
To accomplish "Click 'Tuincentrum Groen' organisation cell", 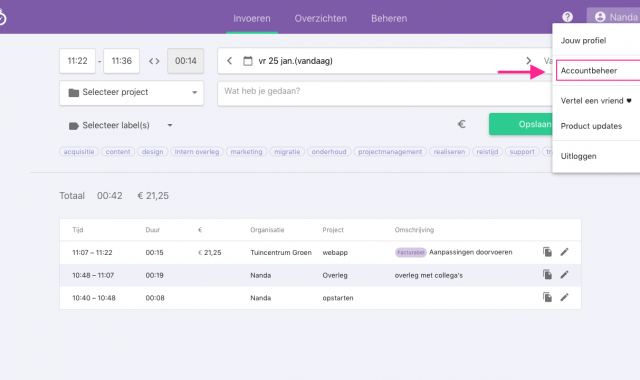I will [x=281, y=252].
